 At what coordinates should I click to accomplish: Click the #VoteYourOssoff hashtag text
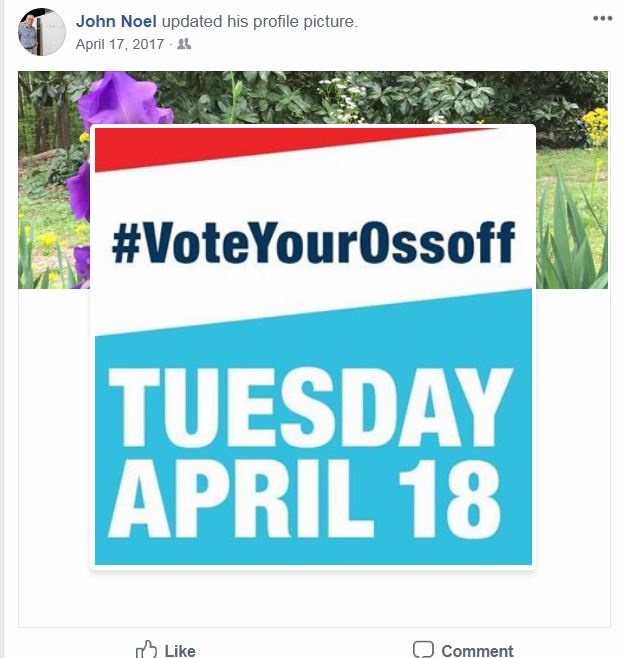coord(313,243)
